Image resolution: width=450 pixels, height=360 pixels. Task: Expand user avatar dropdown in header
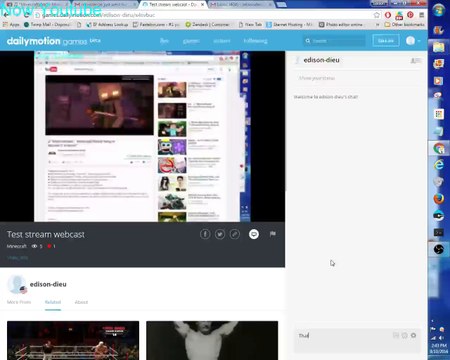click(413, 41)
